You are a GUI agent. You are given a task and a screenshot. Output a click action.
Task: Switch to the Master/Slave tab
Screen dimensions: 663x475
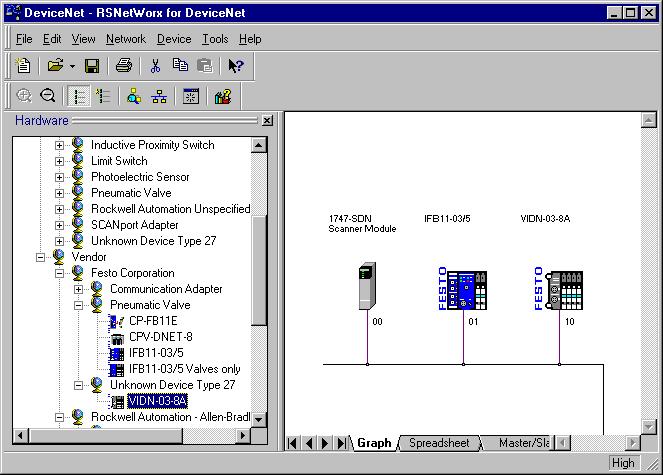click(x=519, y=443)
